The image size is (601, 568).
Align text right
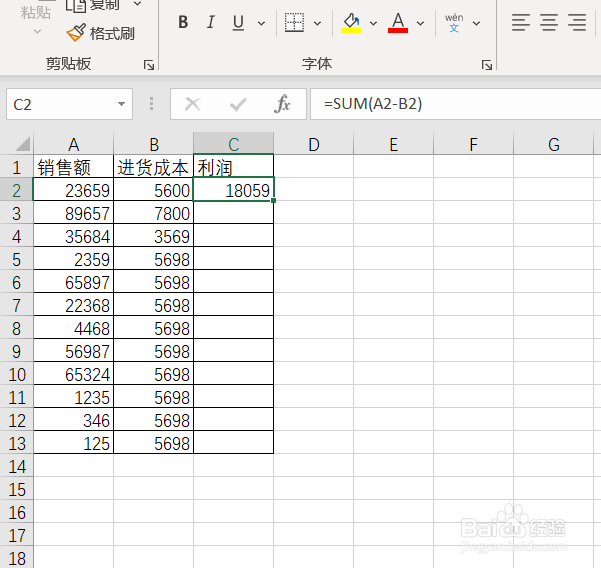coord(577,22)
